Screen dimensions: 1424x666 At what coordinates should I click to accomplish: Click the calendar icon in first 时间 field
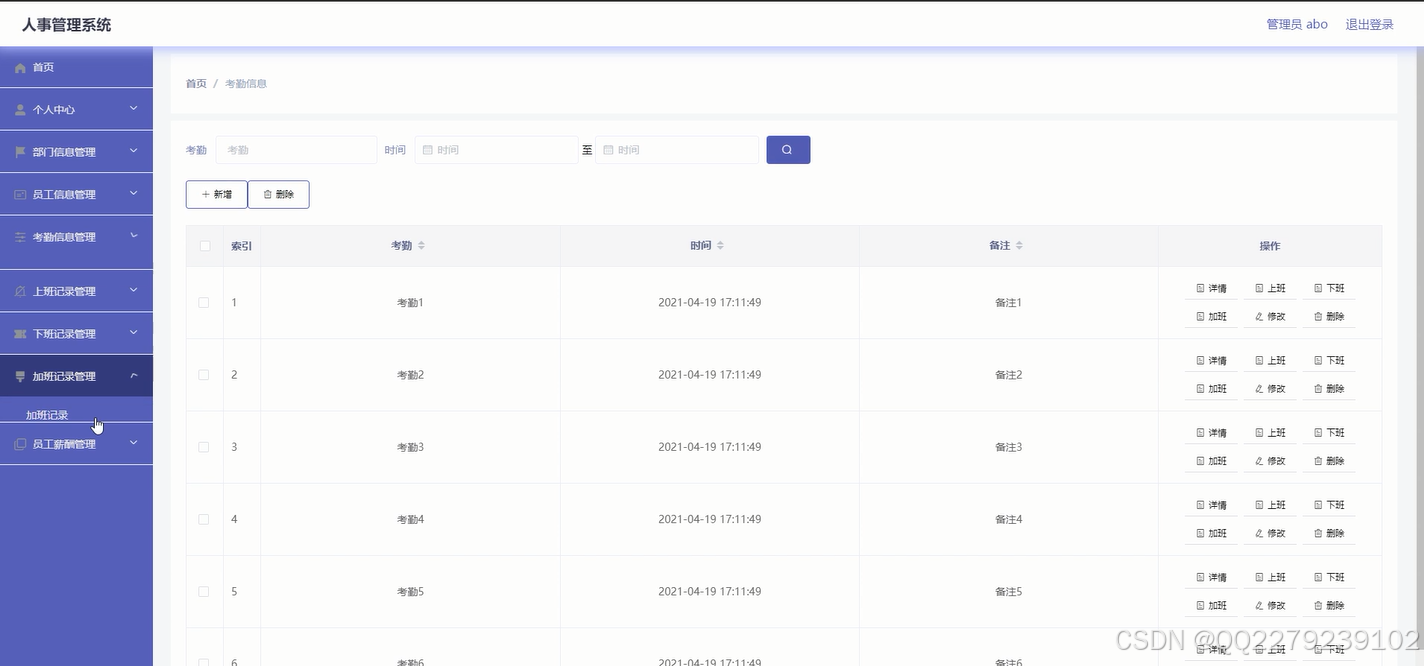[424, 149]
